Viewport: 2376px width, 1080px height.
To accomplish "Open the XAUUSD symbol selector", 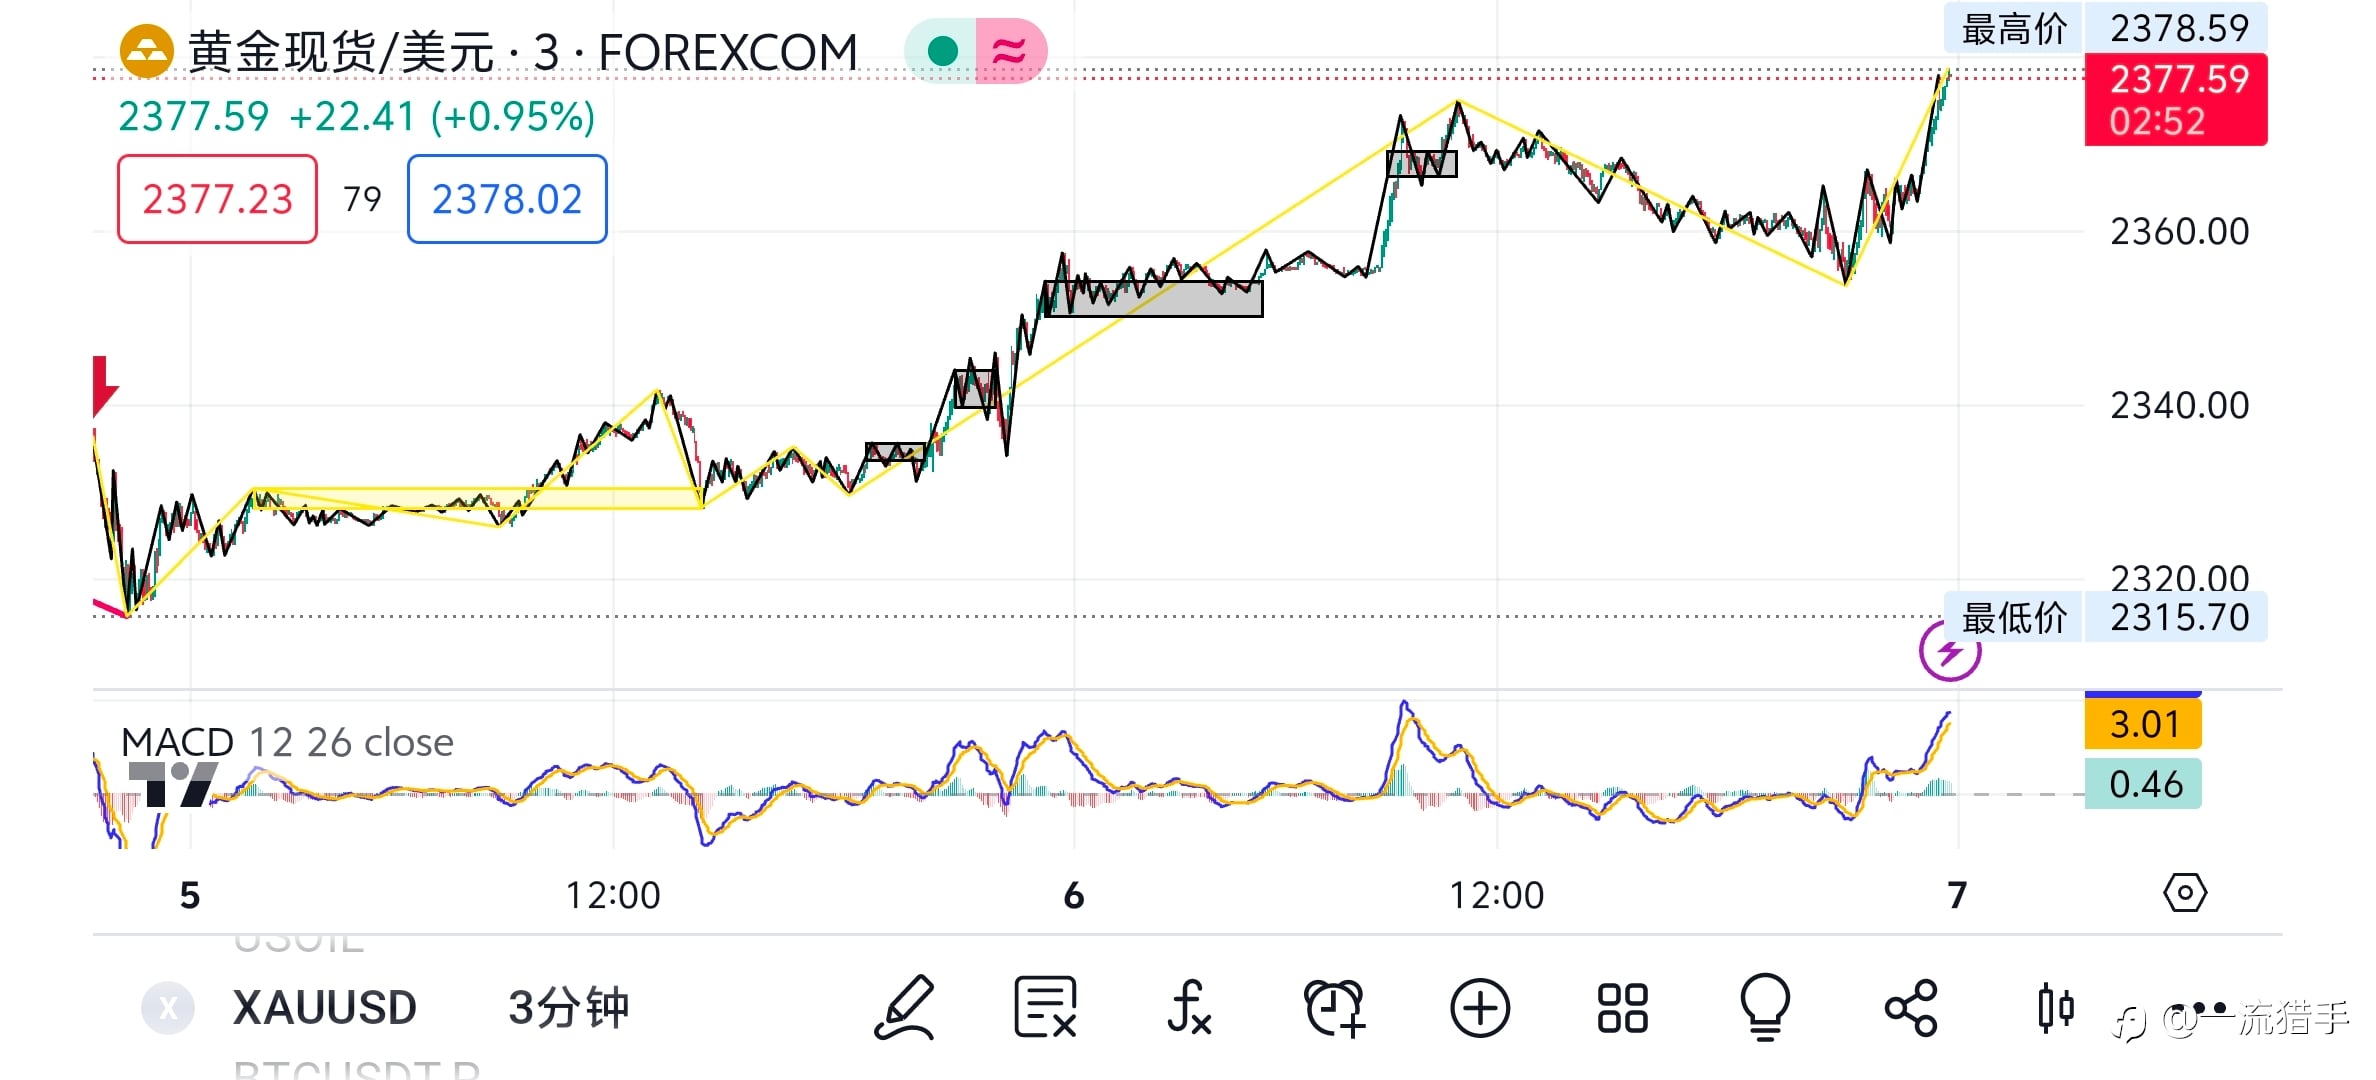I will [x=324, y=1007].
